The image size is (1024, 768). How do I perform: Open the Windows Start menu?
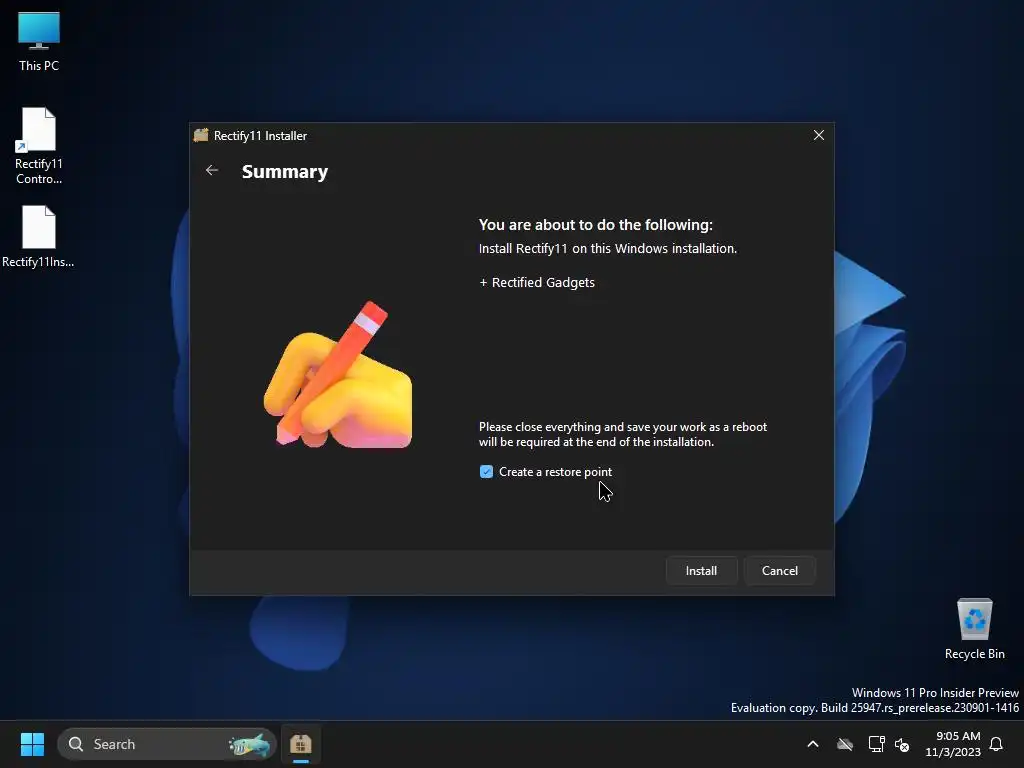(32, 744)
